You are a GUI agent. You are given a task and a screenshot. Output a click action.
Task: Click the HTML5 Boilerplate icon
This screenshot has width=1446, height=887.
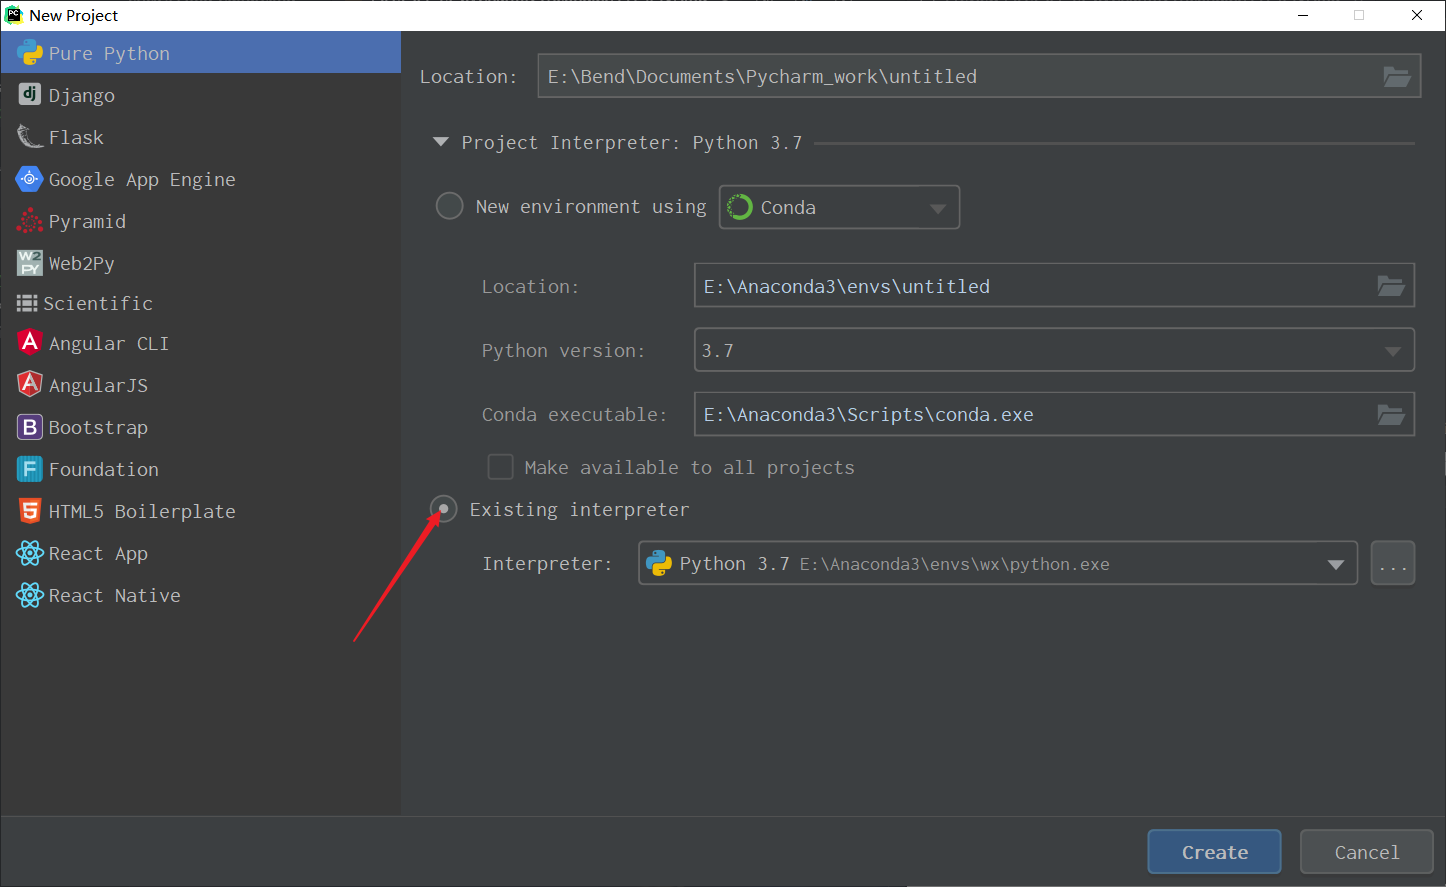coord(30,511)
